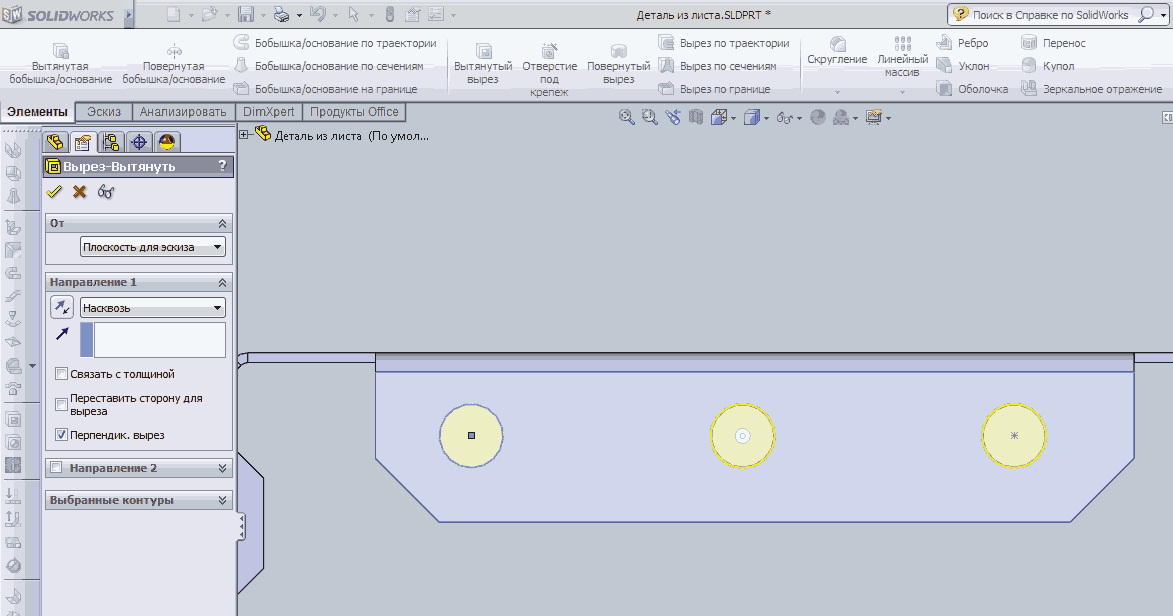Choose the Линейный массив pattern tool
Image resolution: width=1173 pixels, height=616 pixels.
(x=902, y=57)
